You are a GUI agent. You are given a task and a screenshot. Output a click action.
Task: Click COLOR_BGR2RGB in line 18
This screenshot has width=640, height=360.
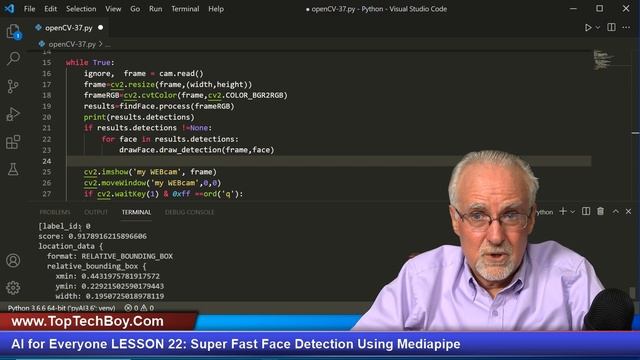point(254,95)
